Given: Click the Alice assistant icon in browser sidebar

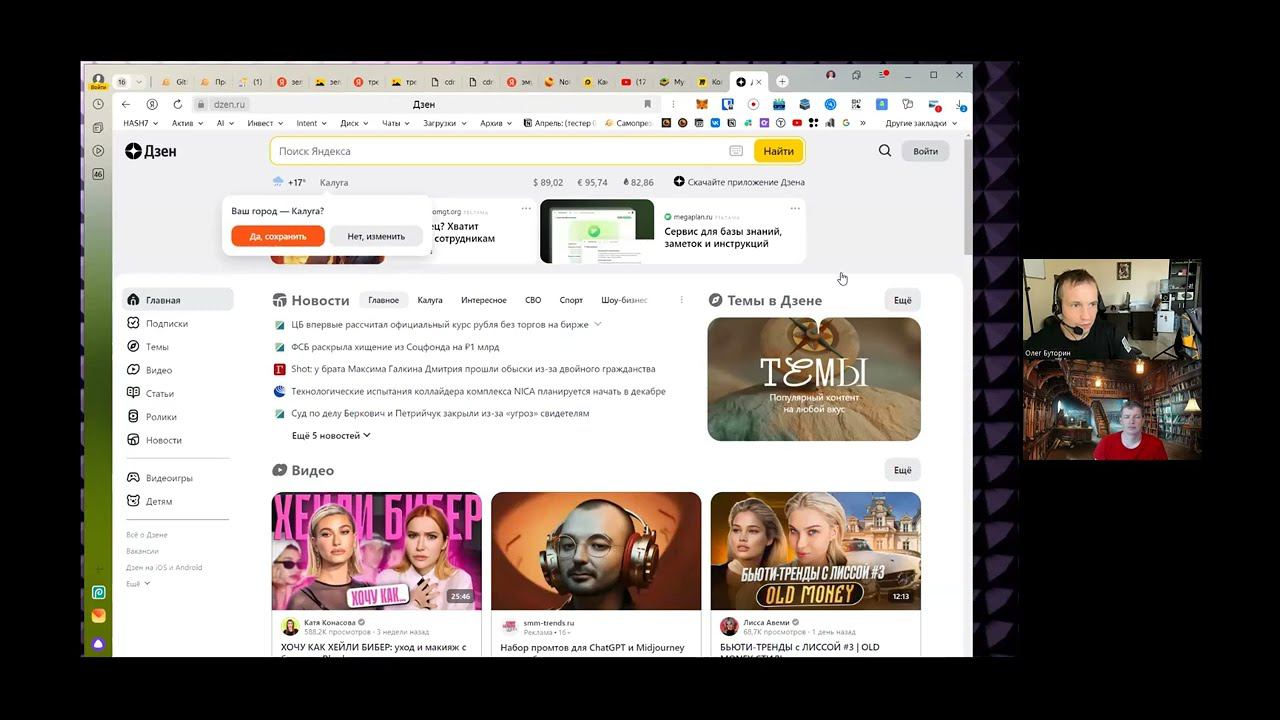Looking at the screenshot, I should tap(98, 644).
